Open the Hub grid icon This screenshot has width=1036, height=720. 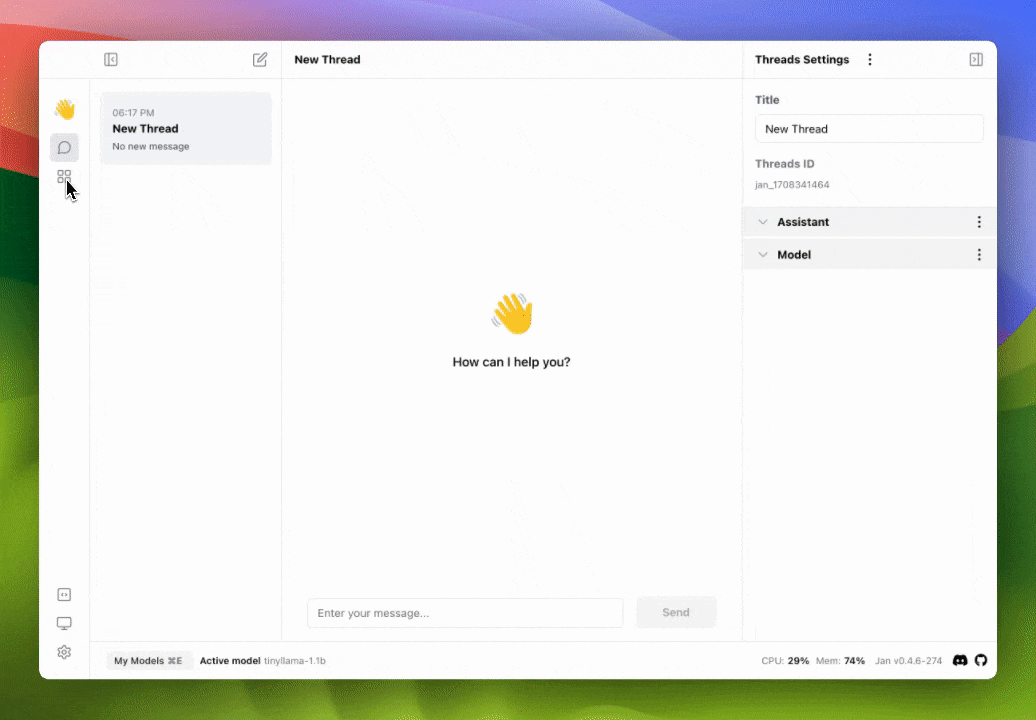(64, 177)
